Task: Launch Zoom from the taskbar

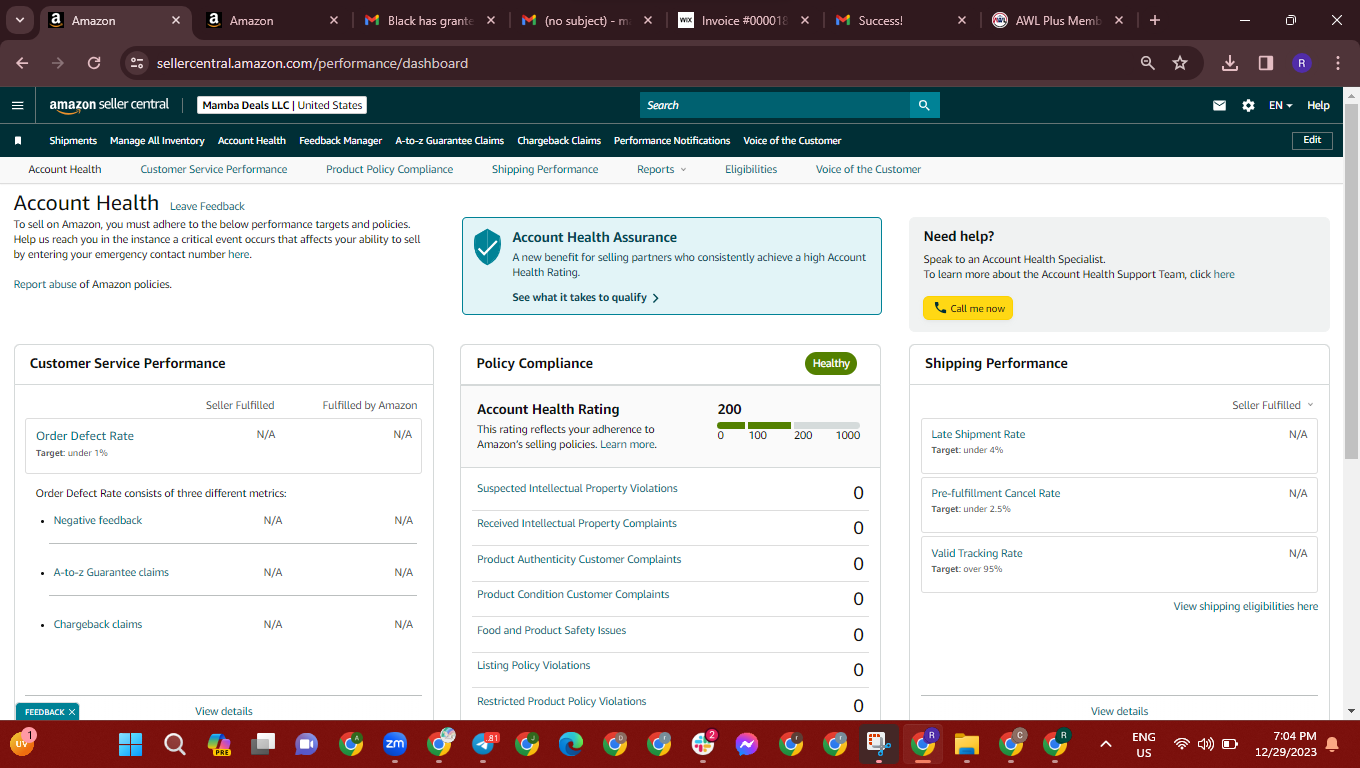Action: pyautogui.click(x=395, y=744)
